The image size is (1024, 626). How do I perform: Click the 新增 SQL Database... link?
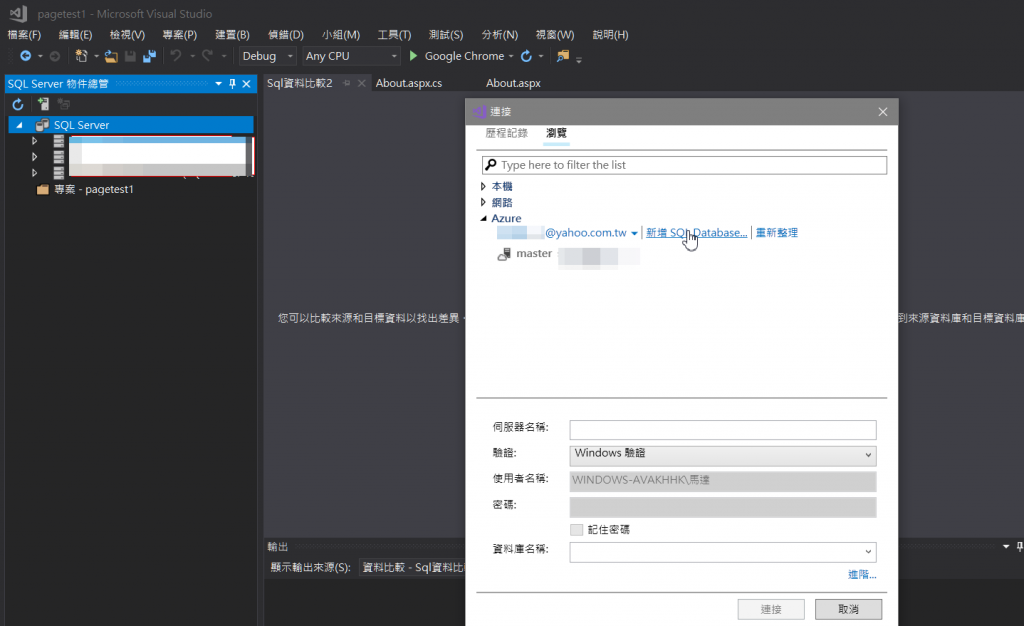point(696,232)
